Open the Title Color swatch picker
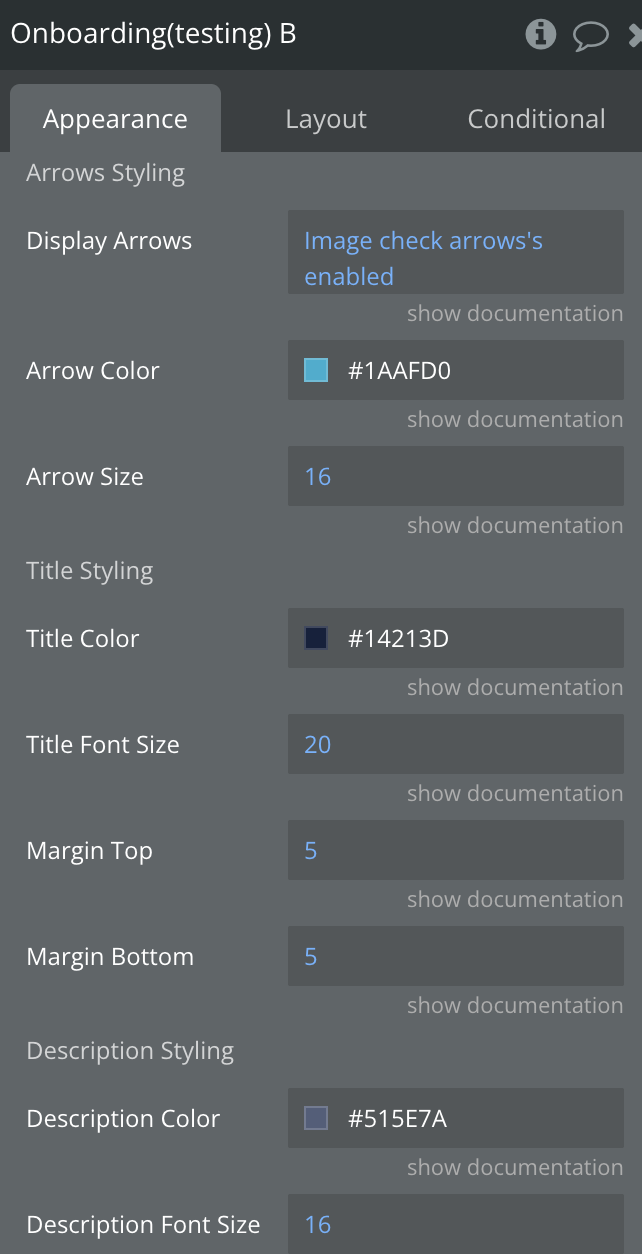 [316, 639]
